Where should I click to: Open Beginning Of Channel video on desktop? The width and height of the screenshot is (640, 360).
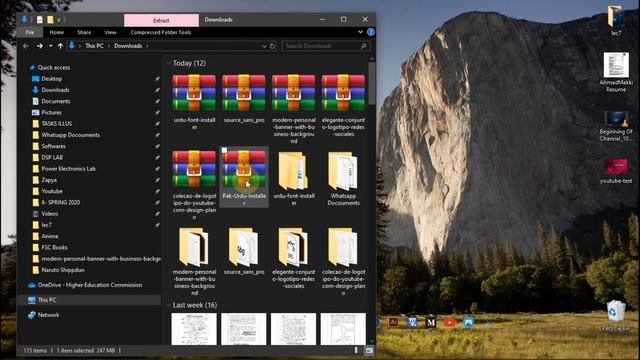(616, 126)
